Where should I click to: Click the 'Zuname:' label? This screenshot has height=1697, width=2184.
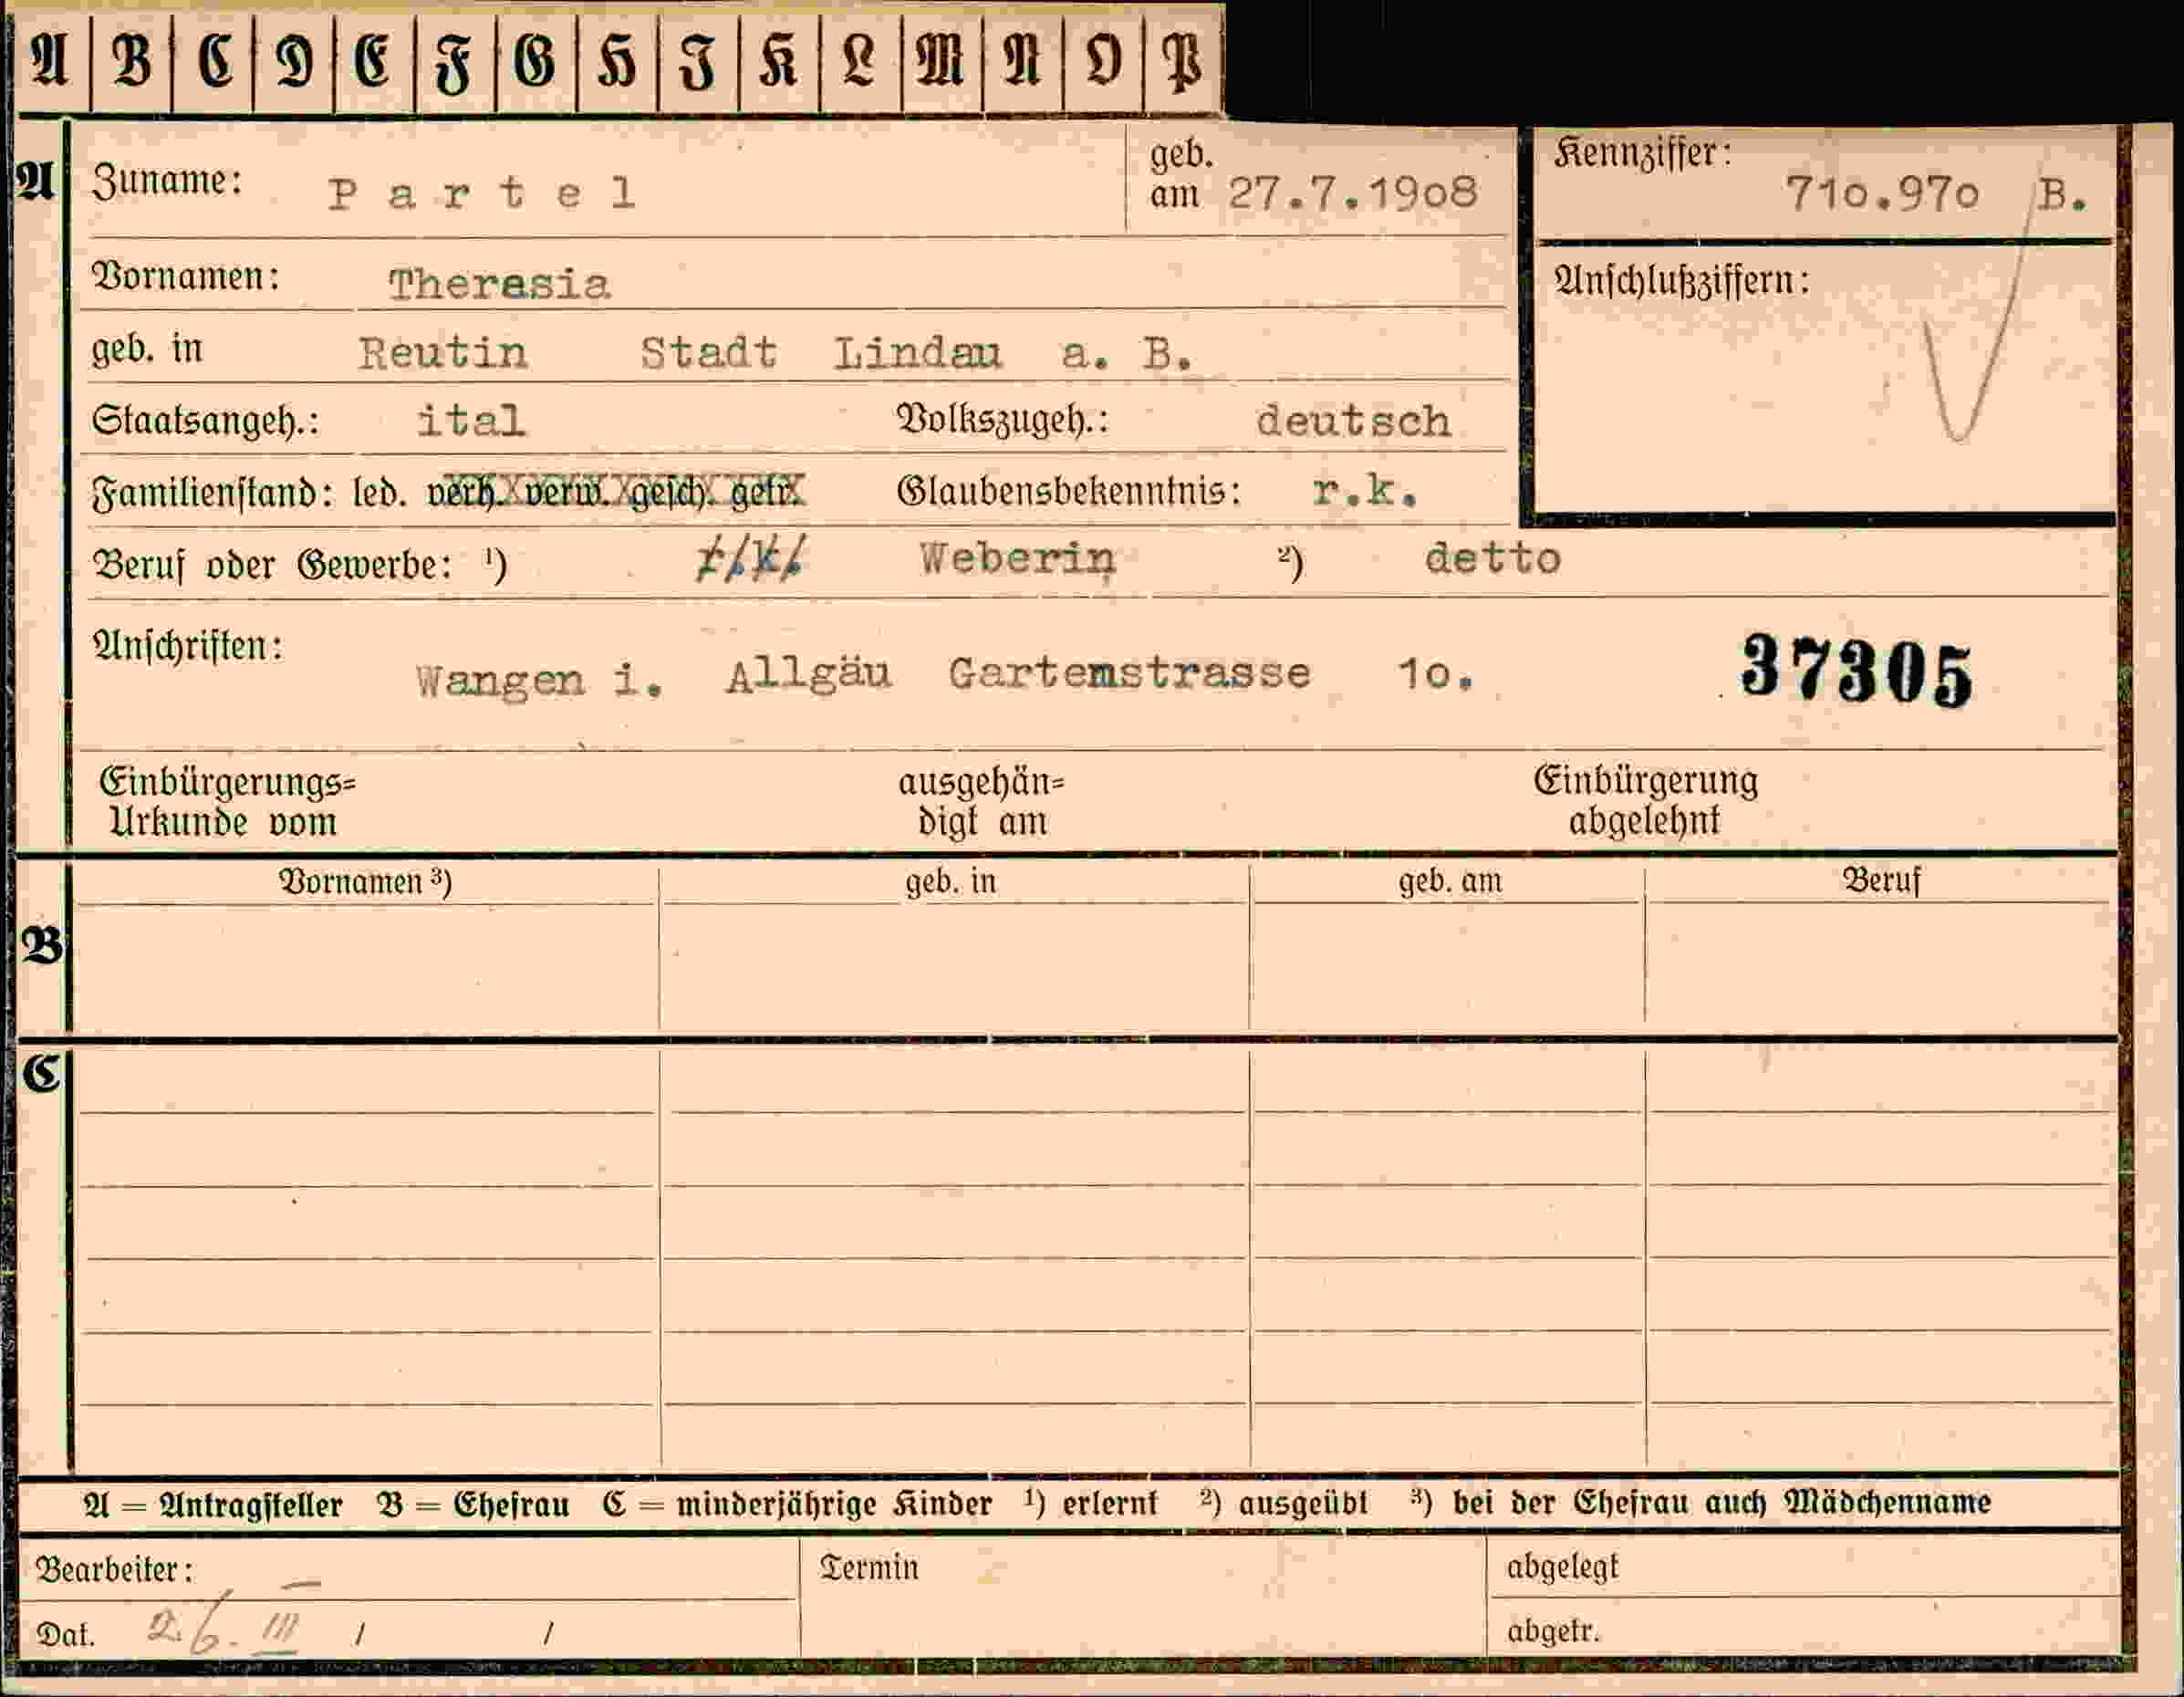[x=167, y=181]
